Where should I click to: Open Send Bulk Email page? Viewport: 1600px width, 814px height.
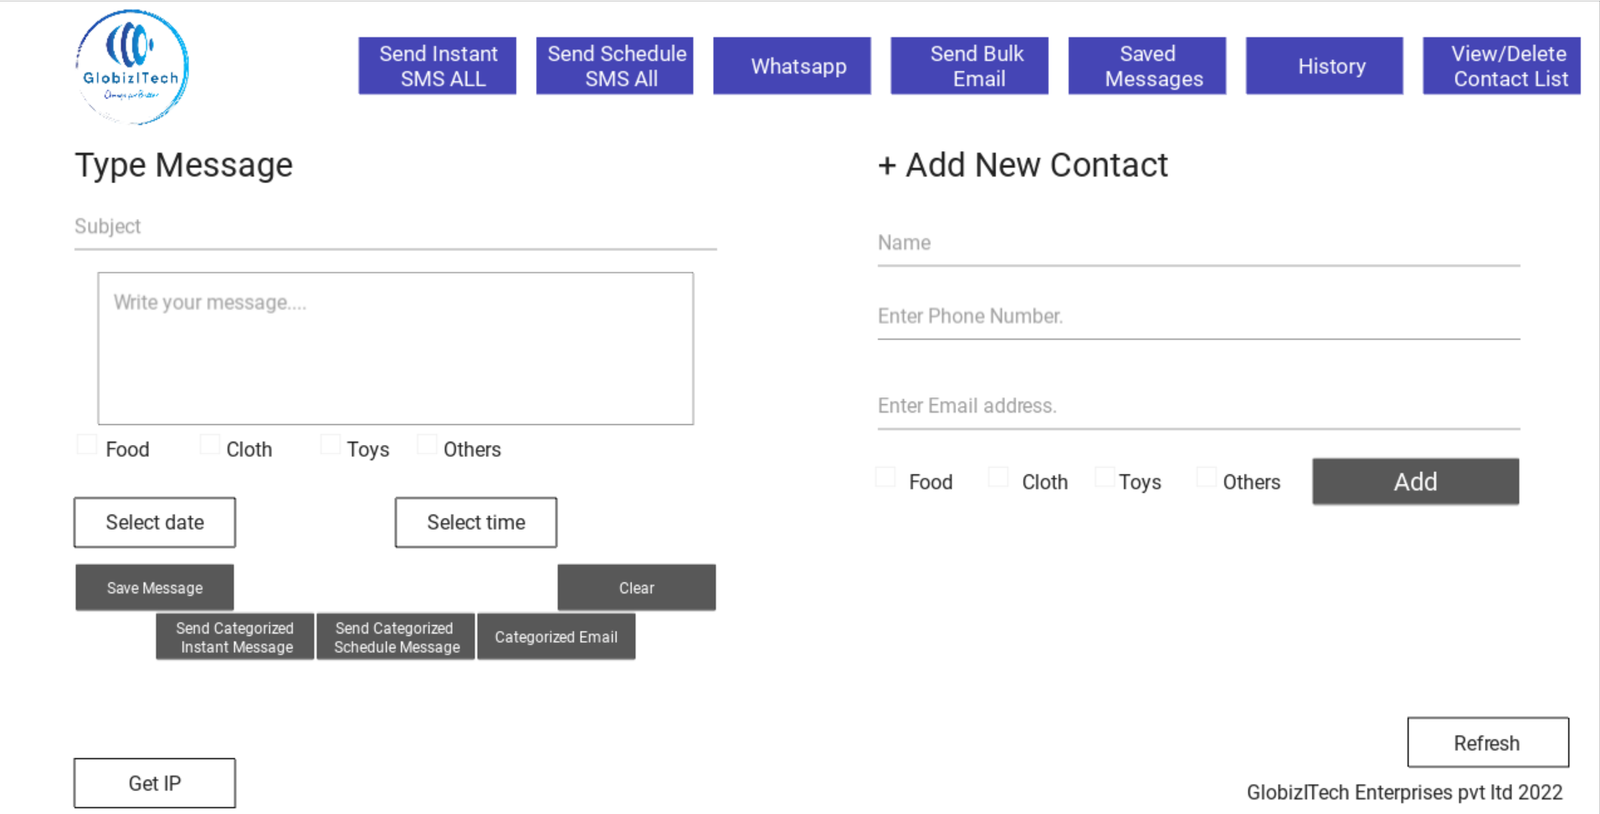pyautogui.click(x=969, y=66)
